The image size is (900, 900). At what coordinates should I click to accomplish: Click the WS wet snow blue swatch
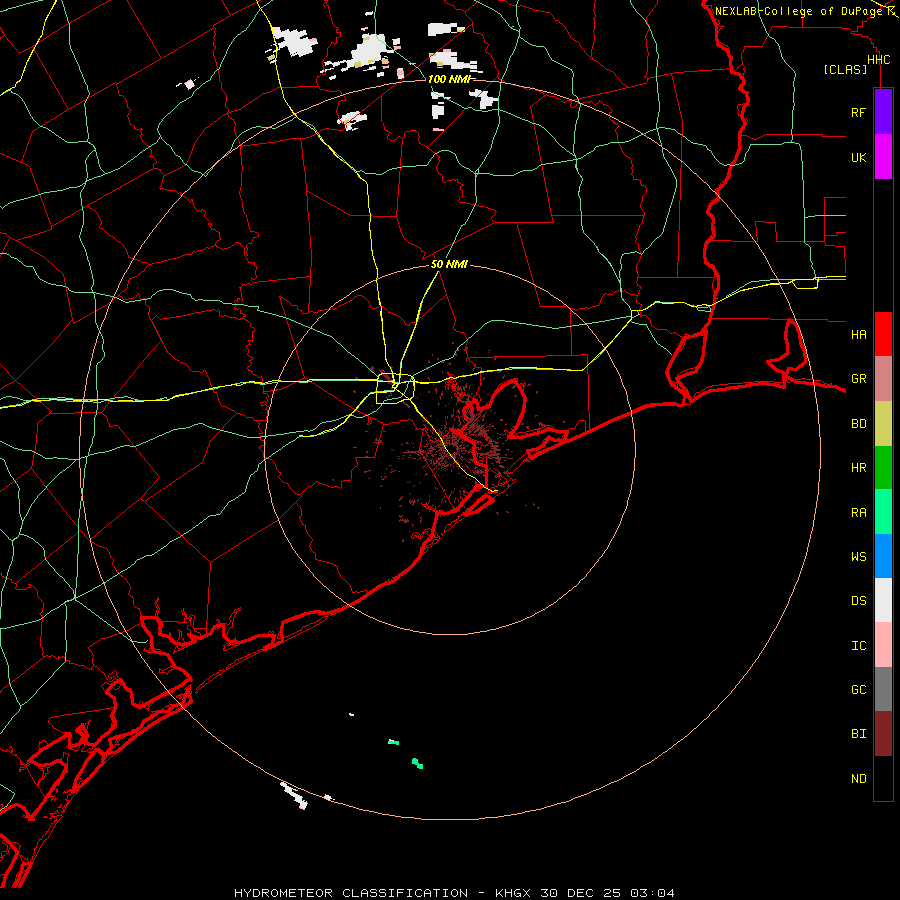point(883,556)
